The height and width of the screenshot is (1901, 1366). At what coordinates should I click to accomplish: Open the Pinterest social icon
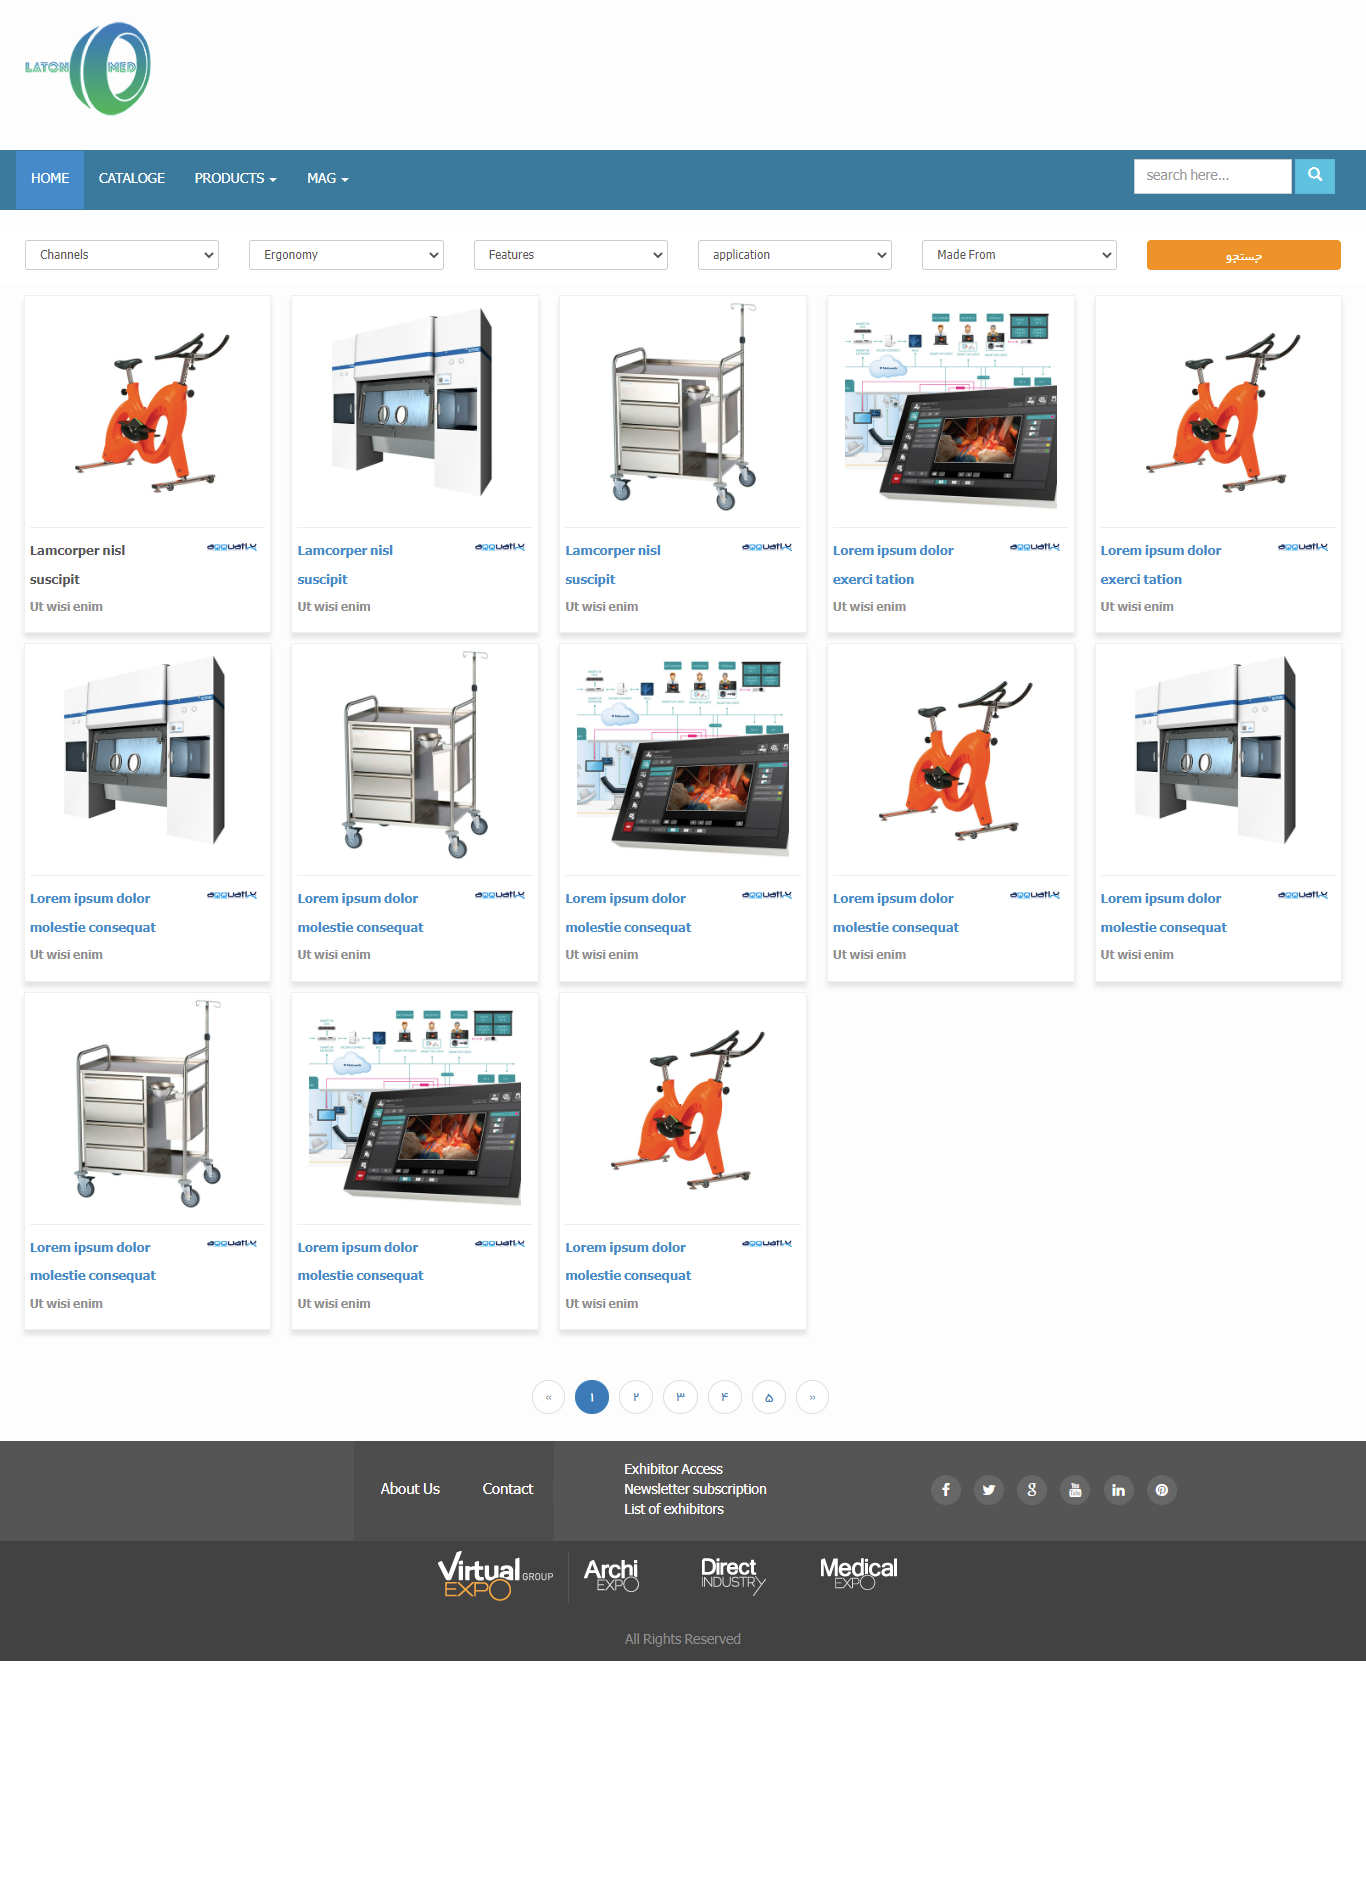1161,1490
